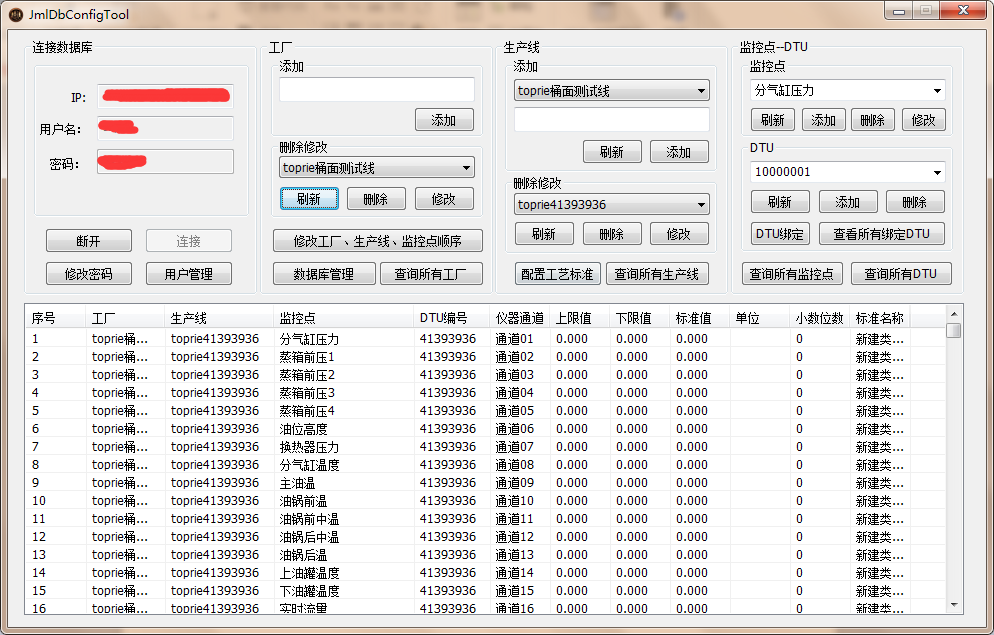Click the empty factory 添加 input field
Image resolution: width=994 pixels, height=635 pixels.
(377, 89)
